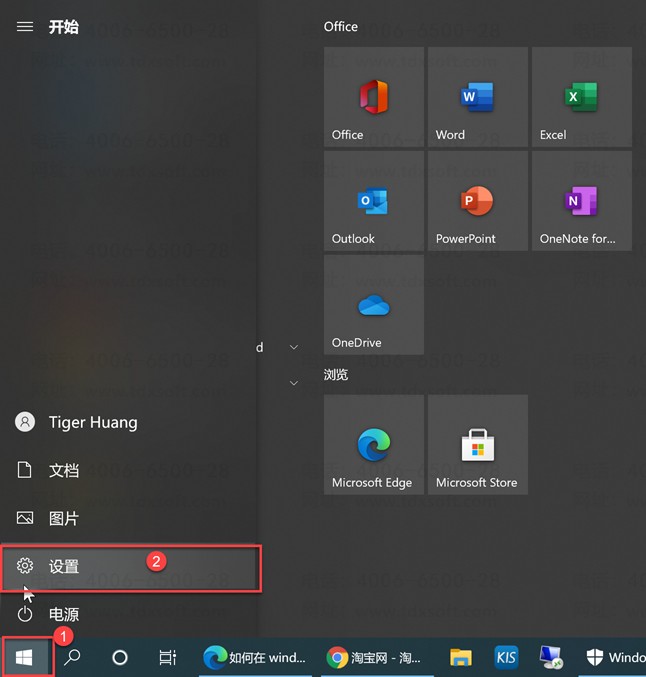The image size is (646, 677).
Task: Open the KIS app on taskbar
Action: 506,658
